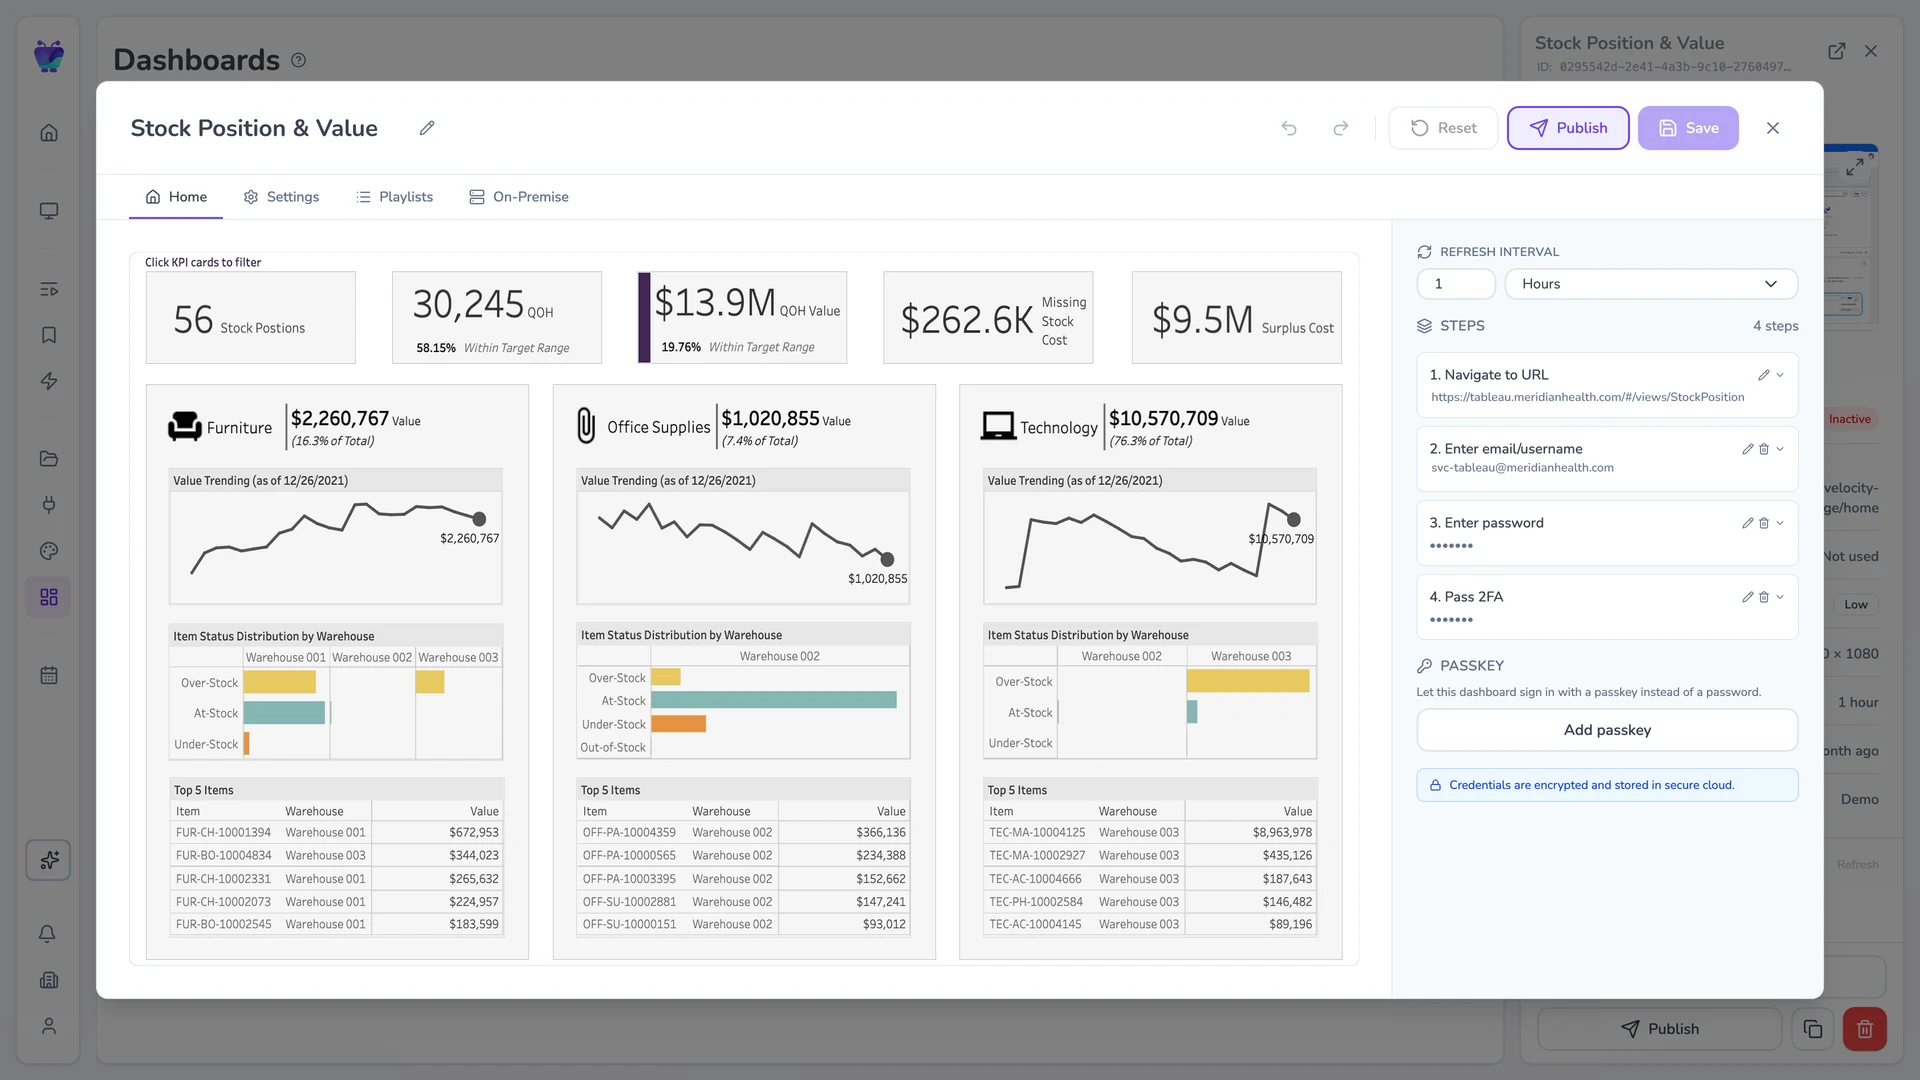
Task: Open the Hours interval unit dropdown
Action: point(1651,284)
